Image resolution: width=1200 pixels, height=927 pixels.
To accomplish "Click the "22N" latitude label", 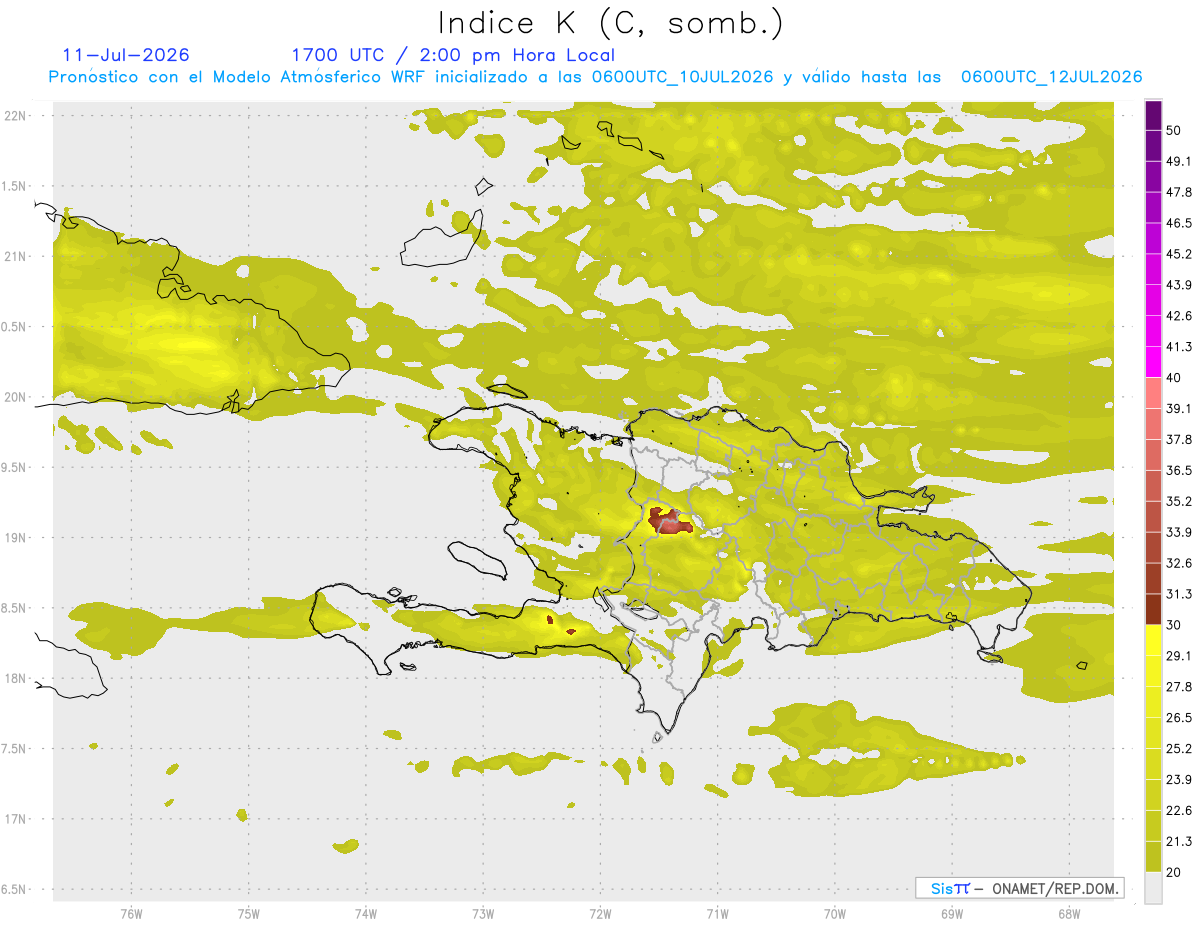I will 16,115.
